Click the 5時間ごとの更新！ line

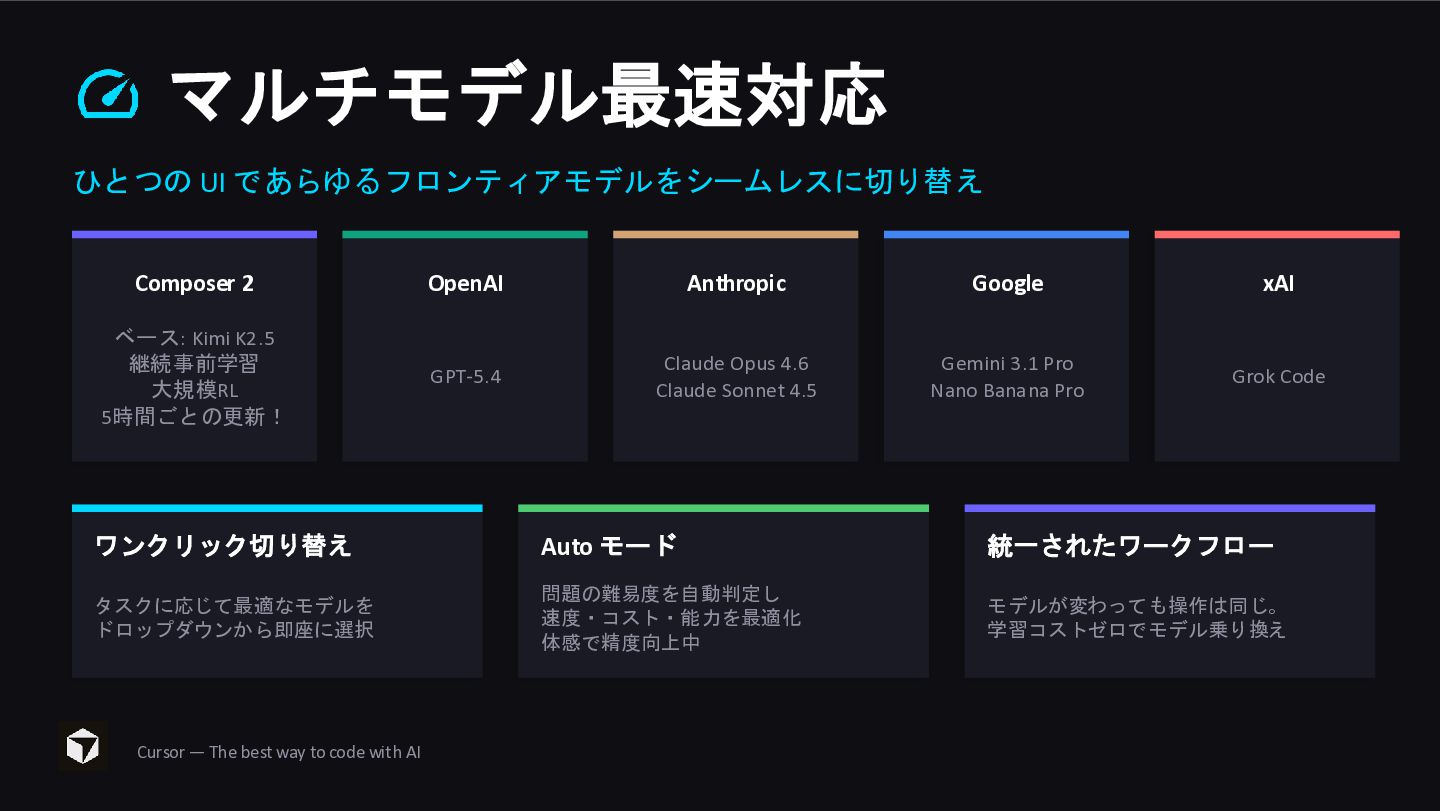pos(194,416)
